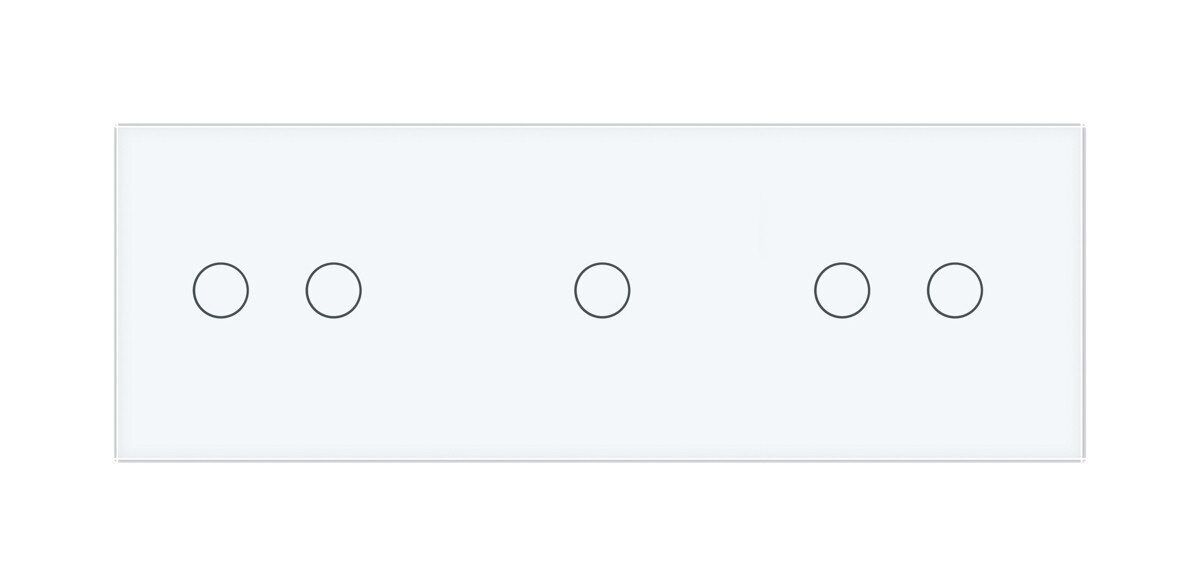Click the first circle on the switch panel
The height and width of the screenshot is (586, 1200).
click(x=220, y=291)
